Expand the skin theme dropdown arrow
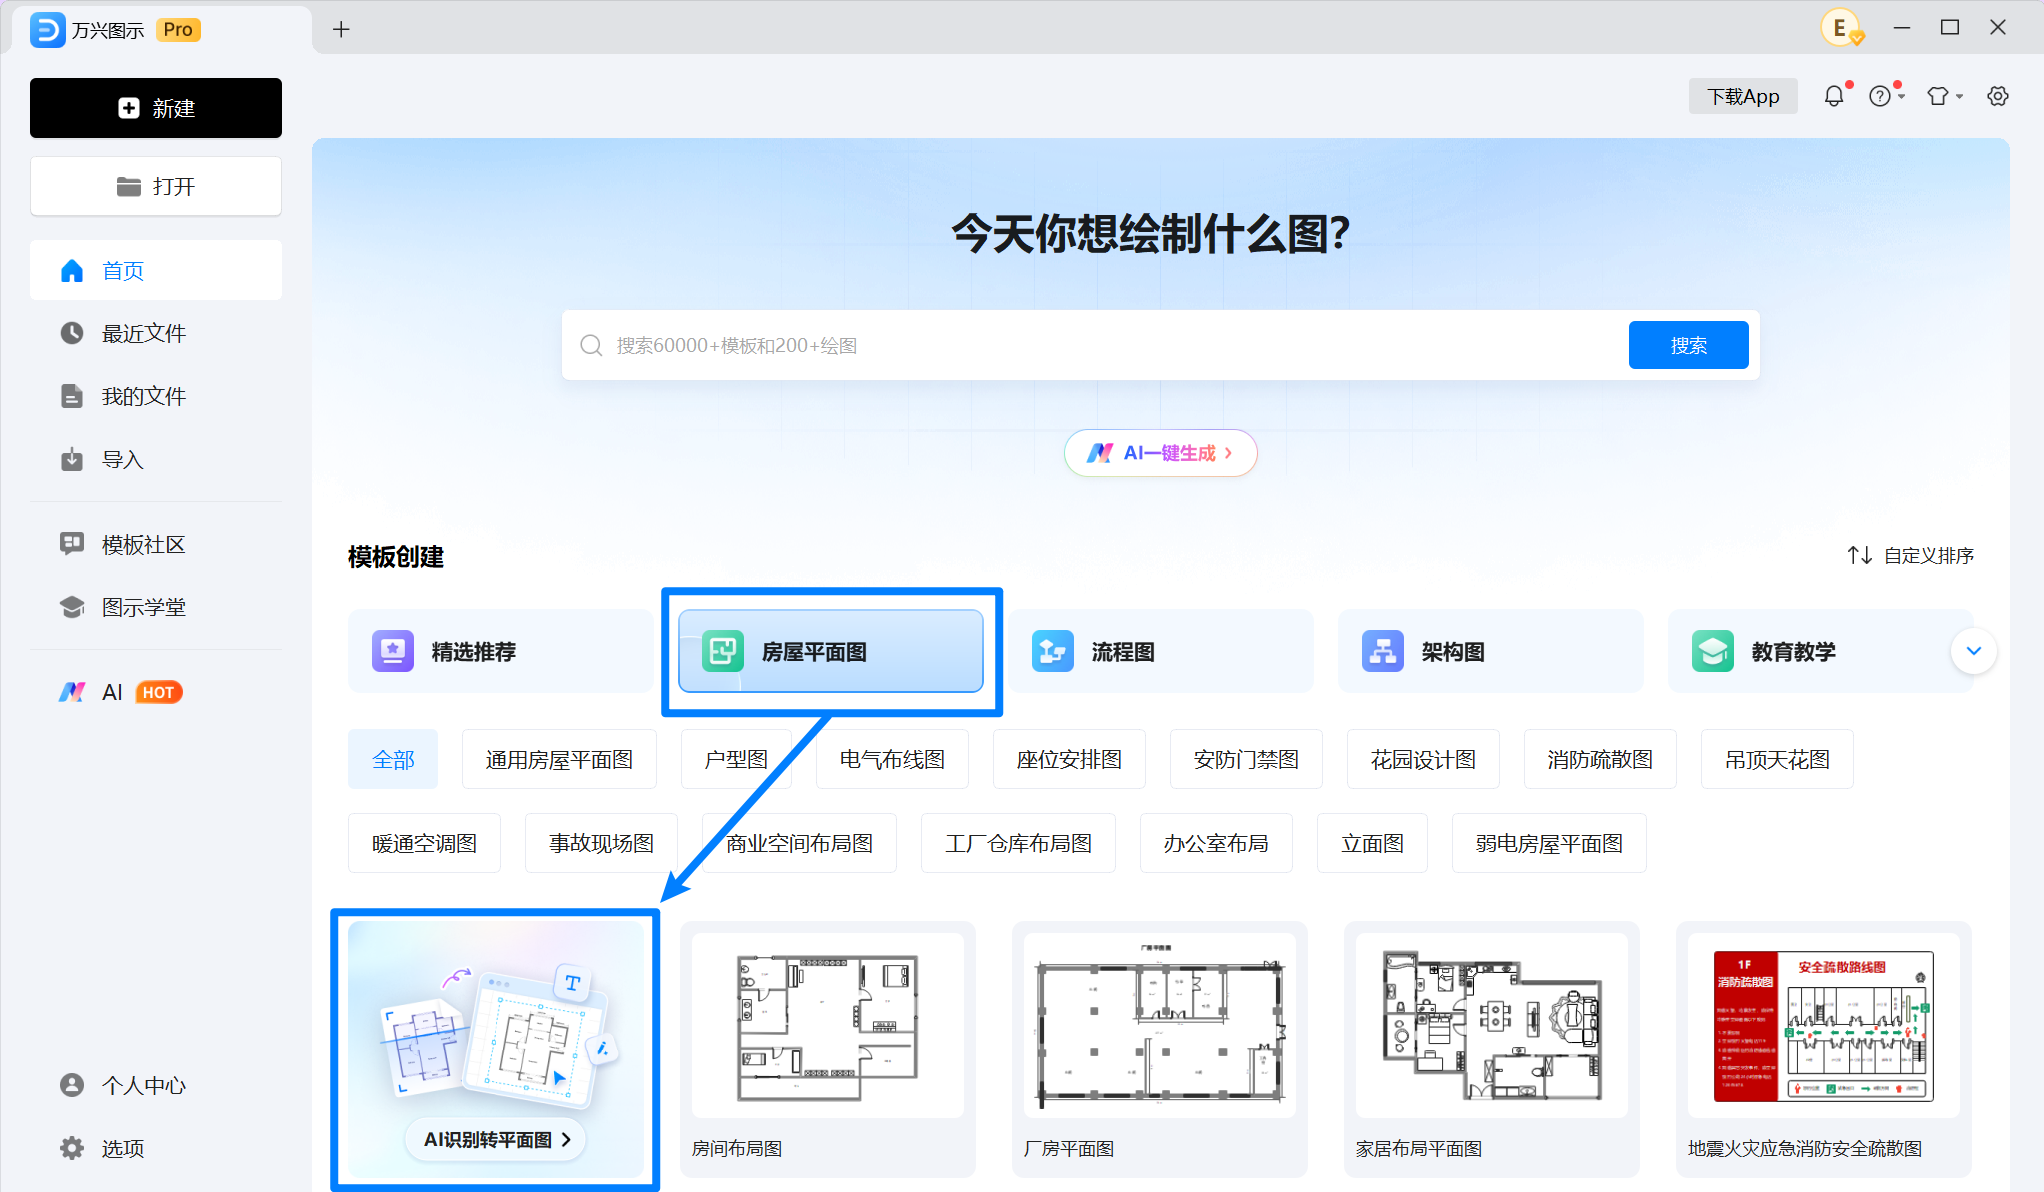 [x=1960, y=97]
